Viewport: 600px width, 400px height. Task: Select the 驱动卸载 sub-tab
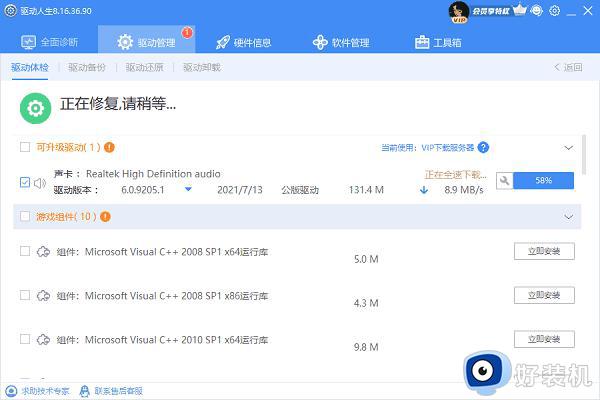pos(202,67)
